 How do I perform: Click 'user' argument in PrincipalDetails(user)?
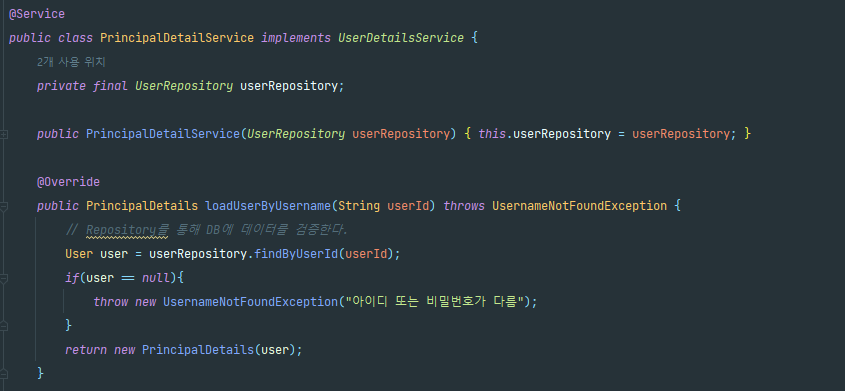275,350
